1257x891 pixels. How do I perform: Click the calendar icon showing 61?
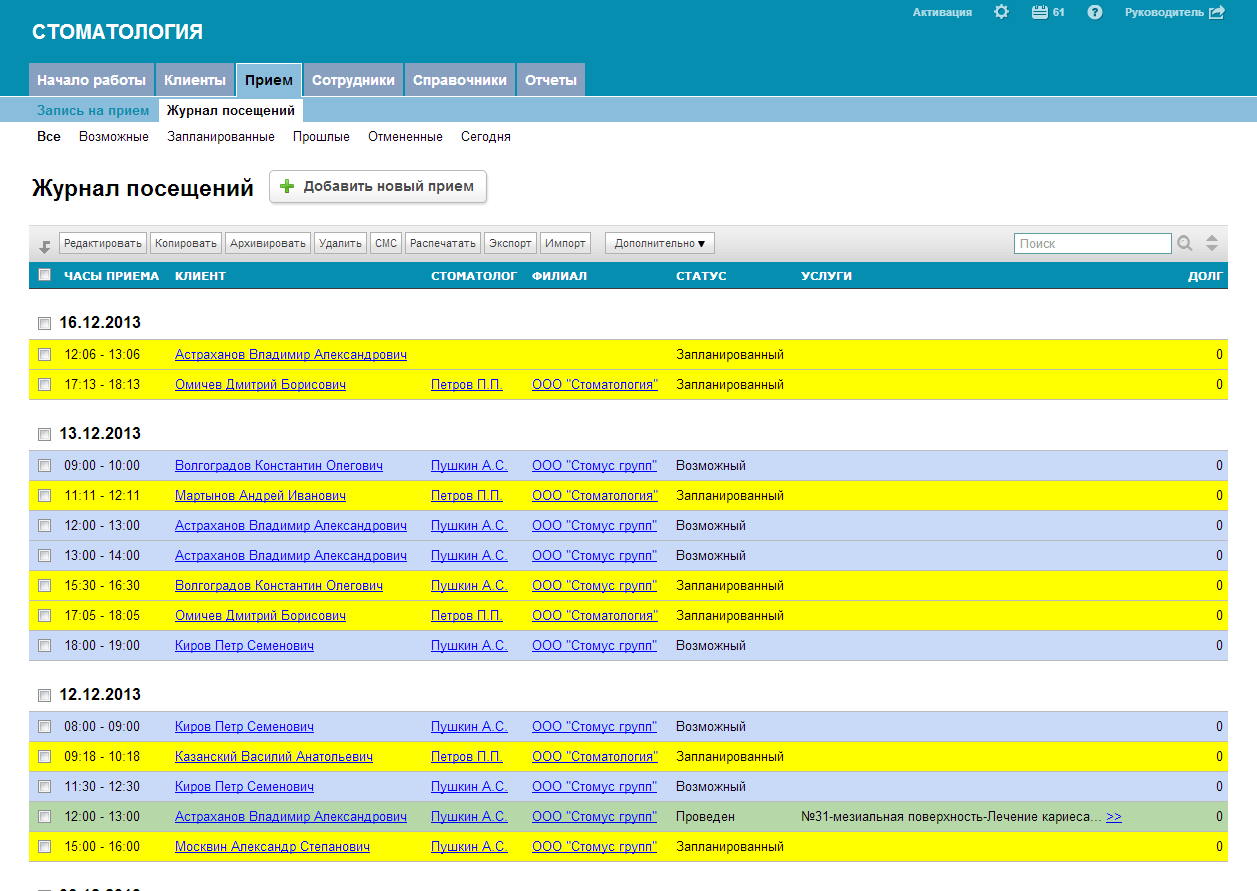[1039, 13]
